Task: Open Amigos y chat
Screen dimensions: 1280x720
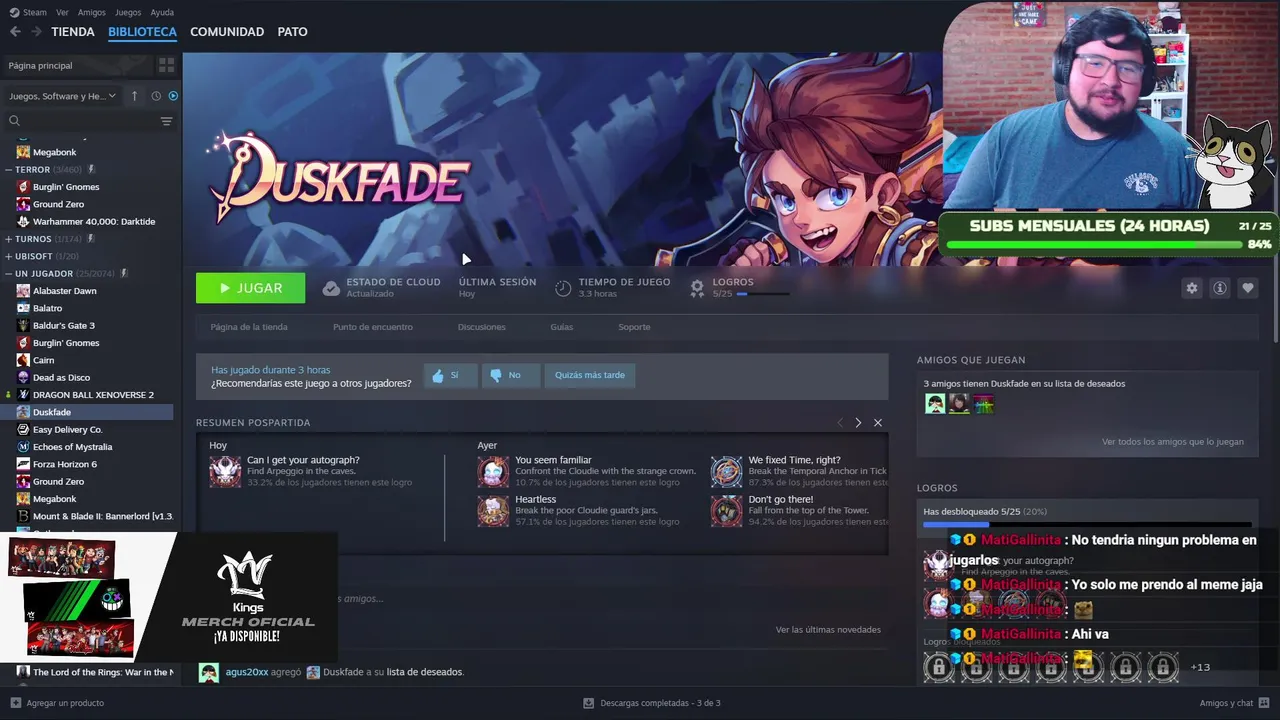Action: 1233,703
